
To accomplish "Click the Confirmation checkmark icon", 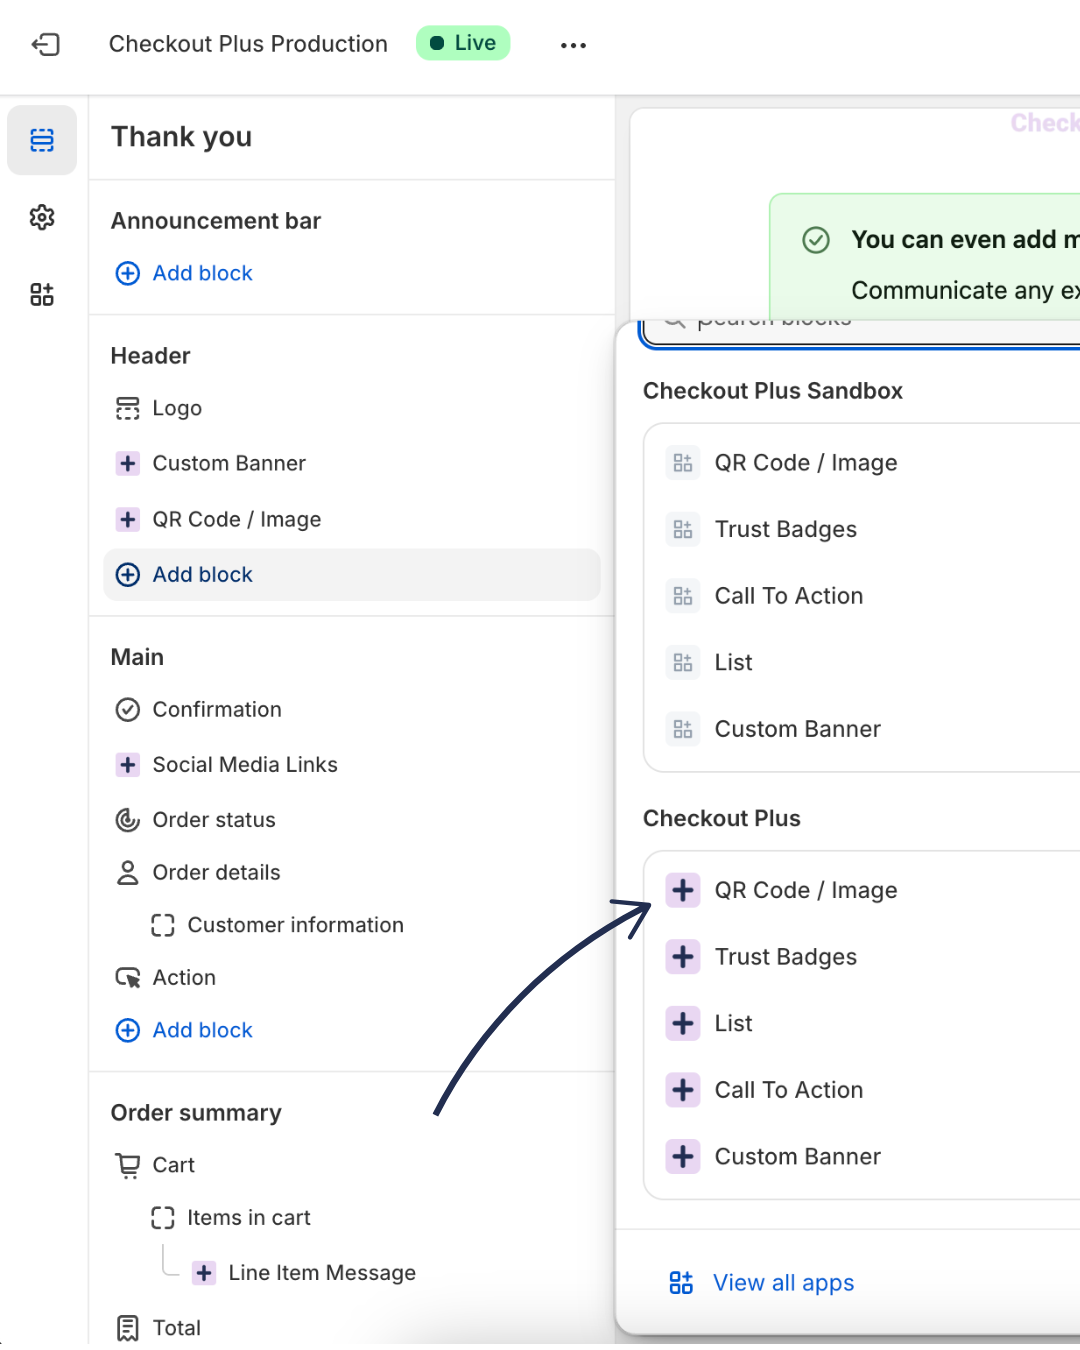I will click(128, 710).
